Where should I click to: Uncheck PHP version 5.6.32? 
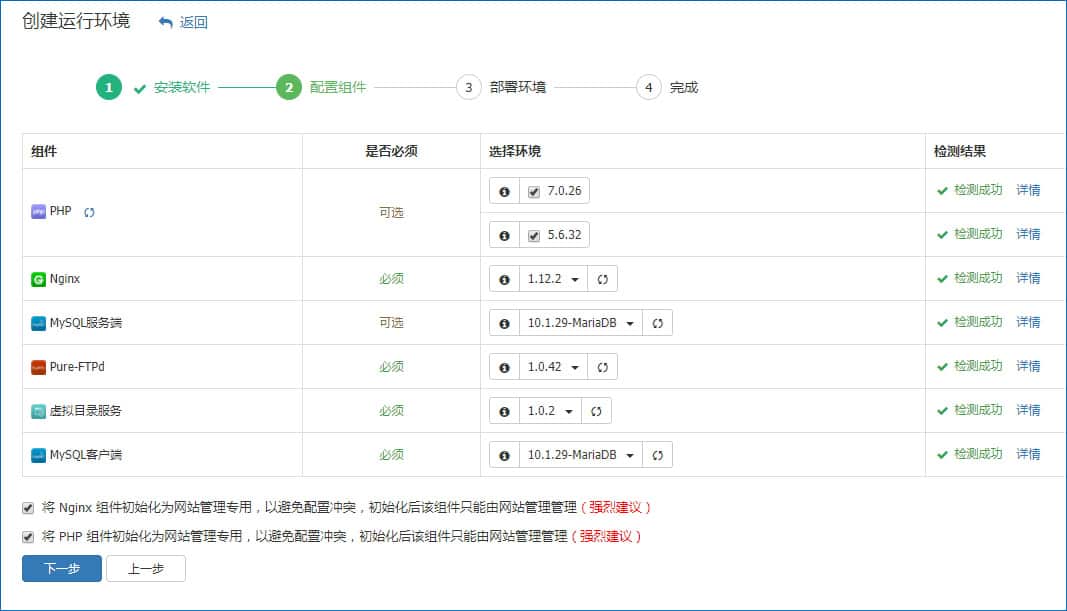coord(534,235)
